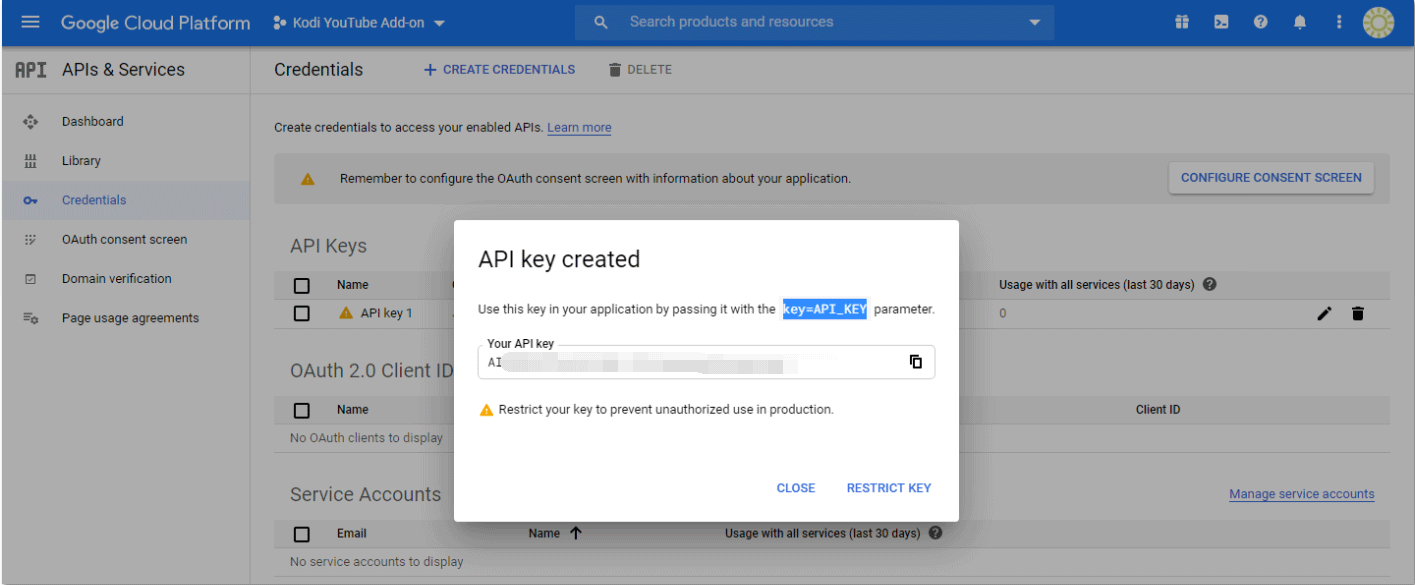Open the account avatar
The image size is (1415, 585).
(x=1378, y=22)
